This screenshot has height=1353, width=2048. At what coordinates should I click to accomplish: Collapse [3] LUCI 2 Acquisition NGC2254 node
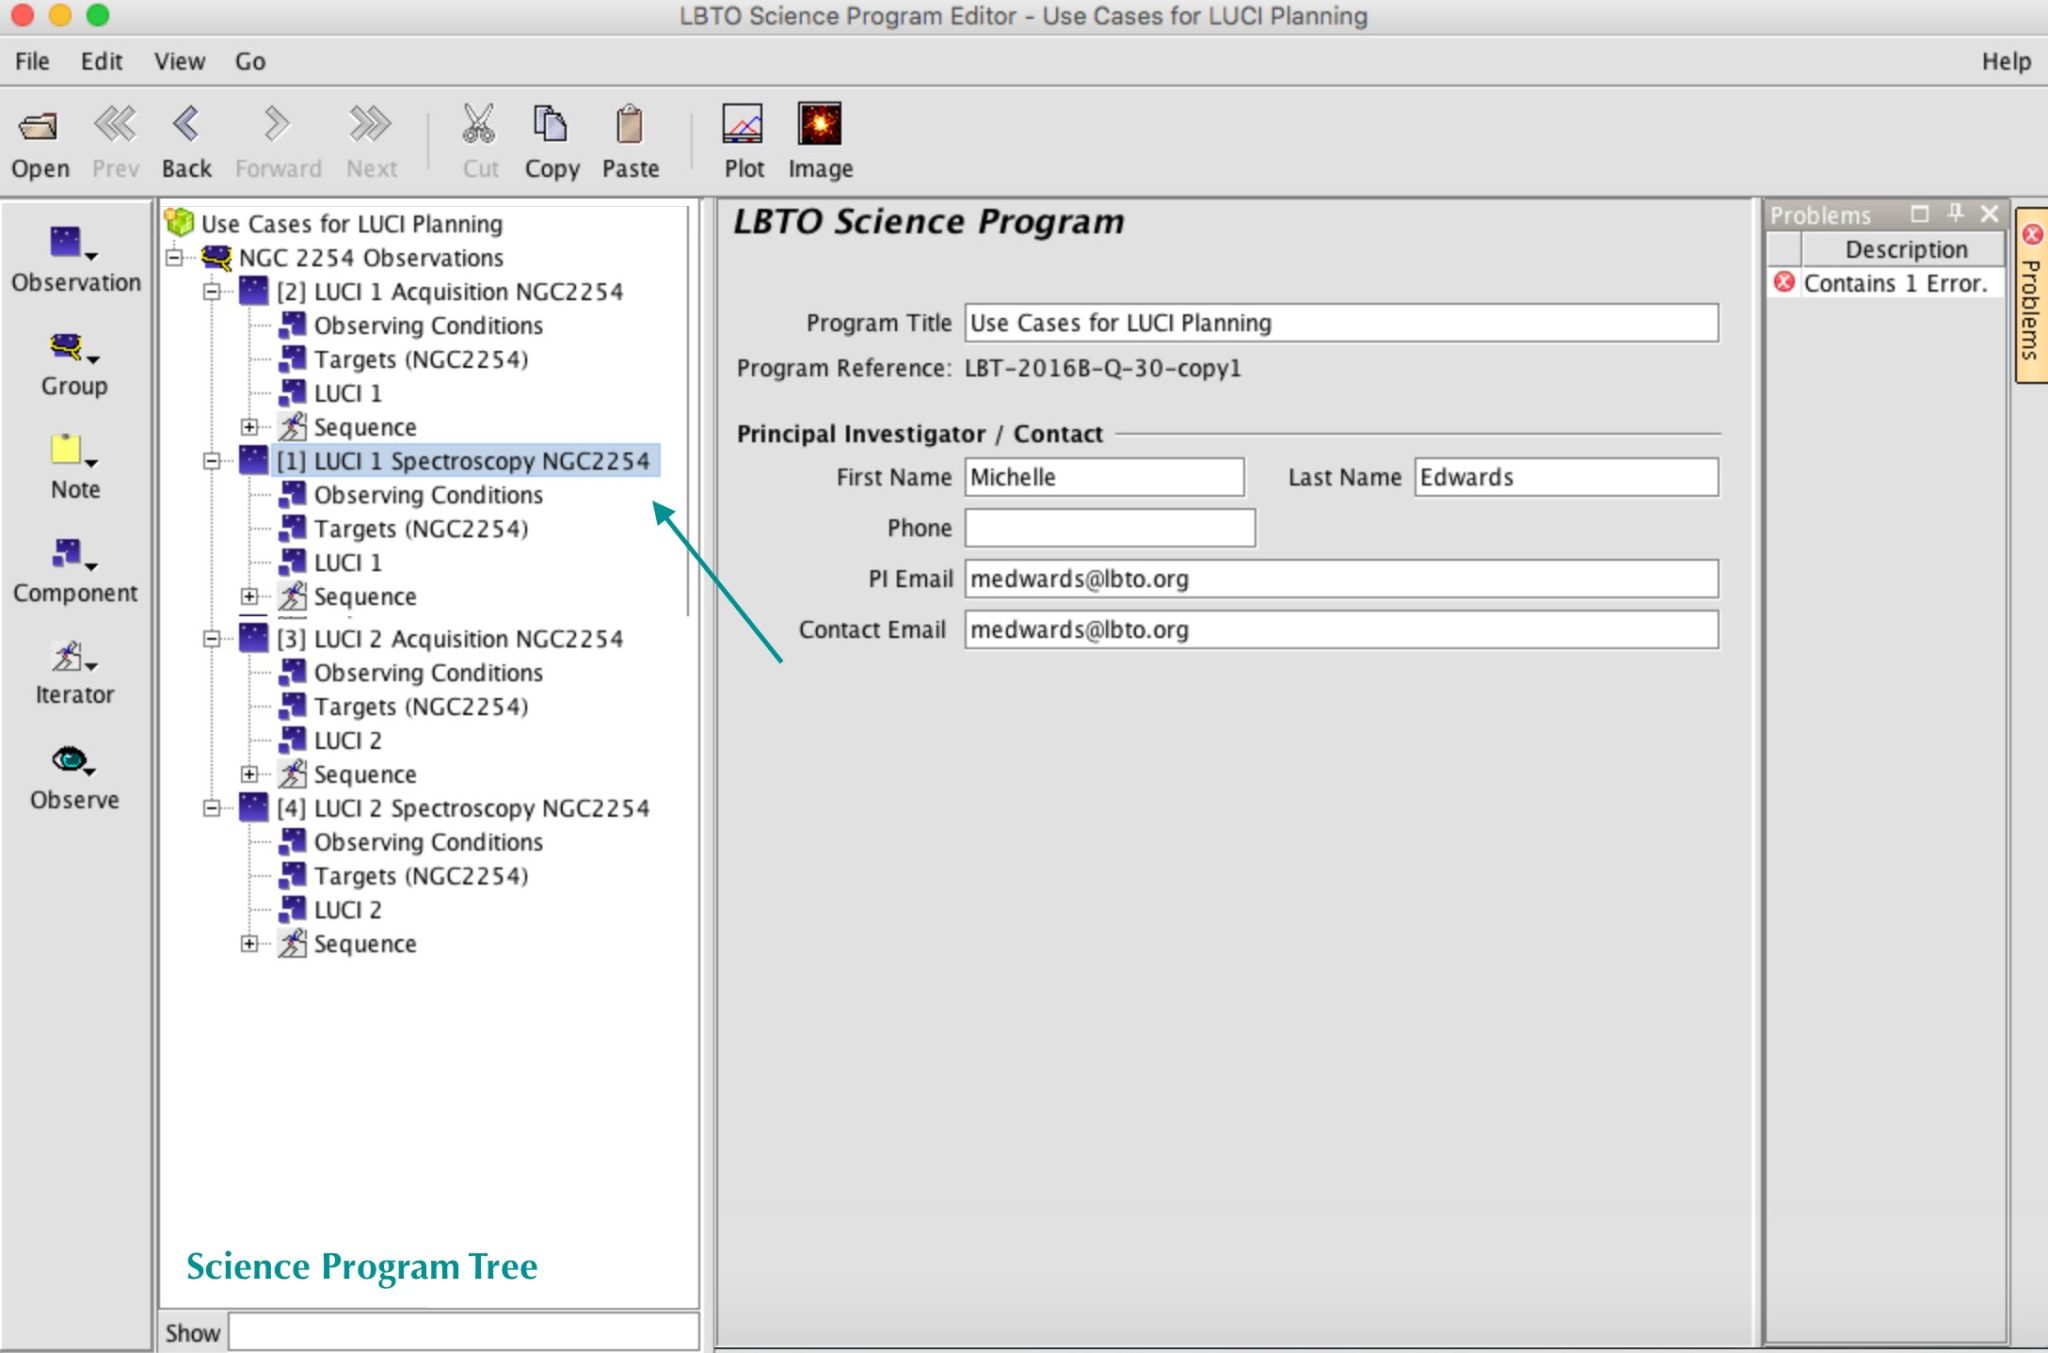click(x=211, y=638)
